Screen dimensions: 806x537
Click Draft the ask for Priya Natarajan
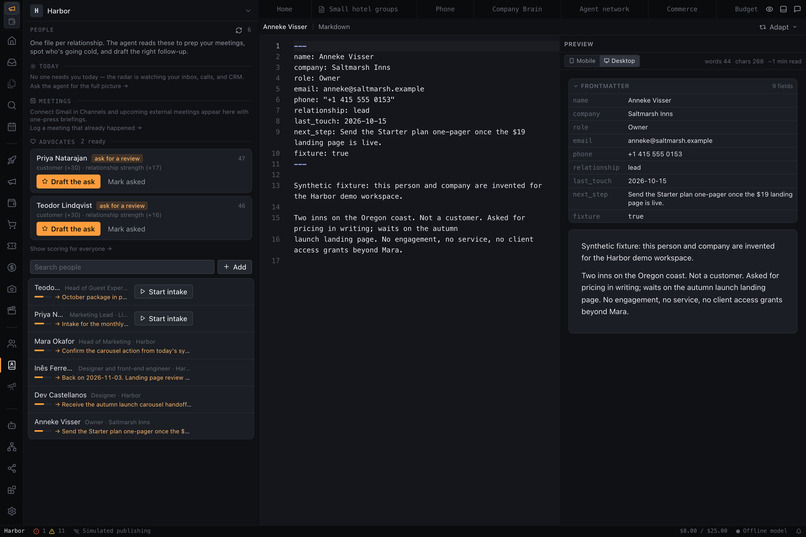(x=68, y=182)
